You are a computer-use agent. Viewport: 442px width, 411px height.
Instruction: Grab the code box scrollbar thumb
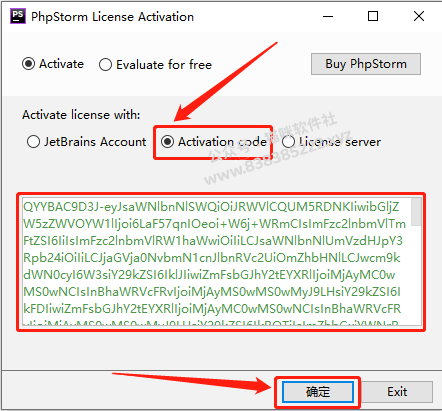[416, 212]
